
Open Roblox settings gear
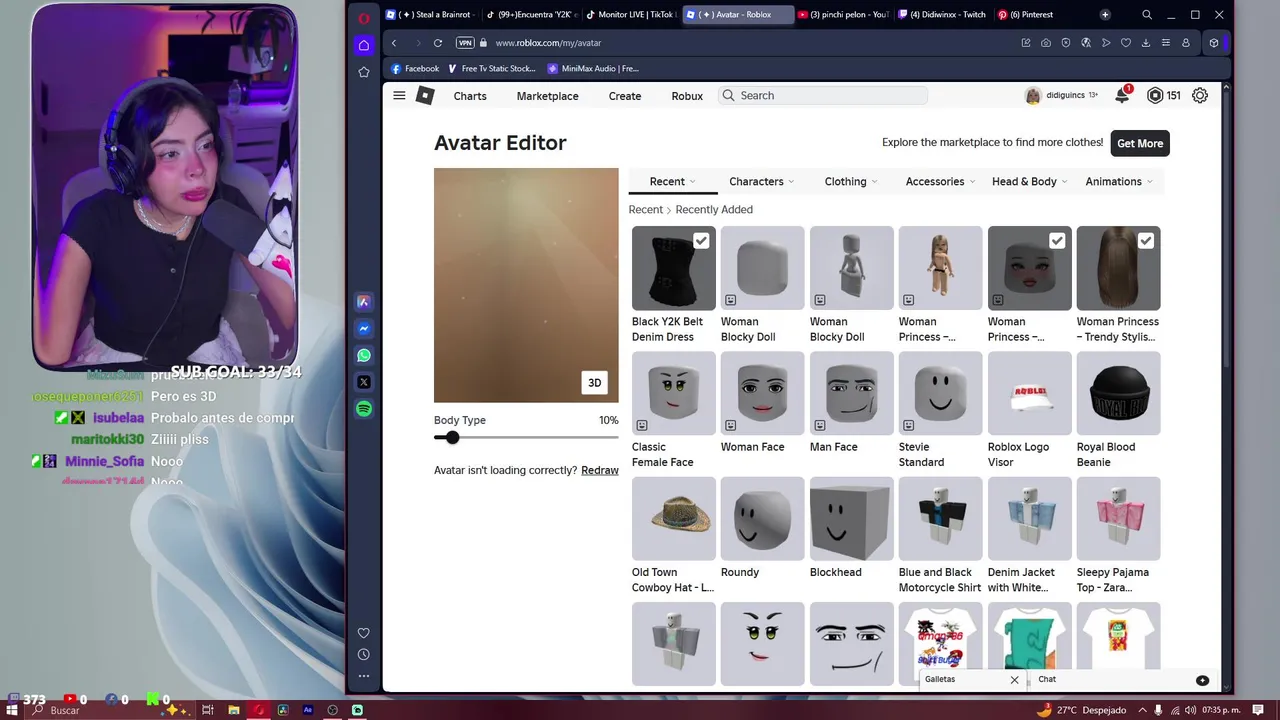tap(1200, 95)
